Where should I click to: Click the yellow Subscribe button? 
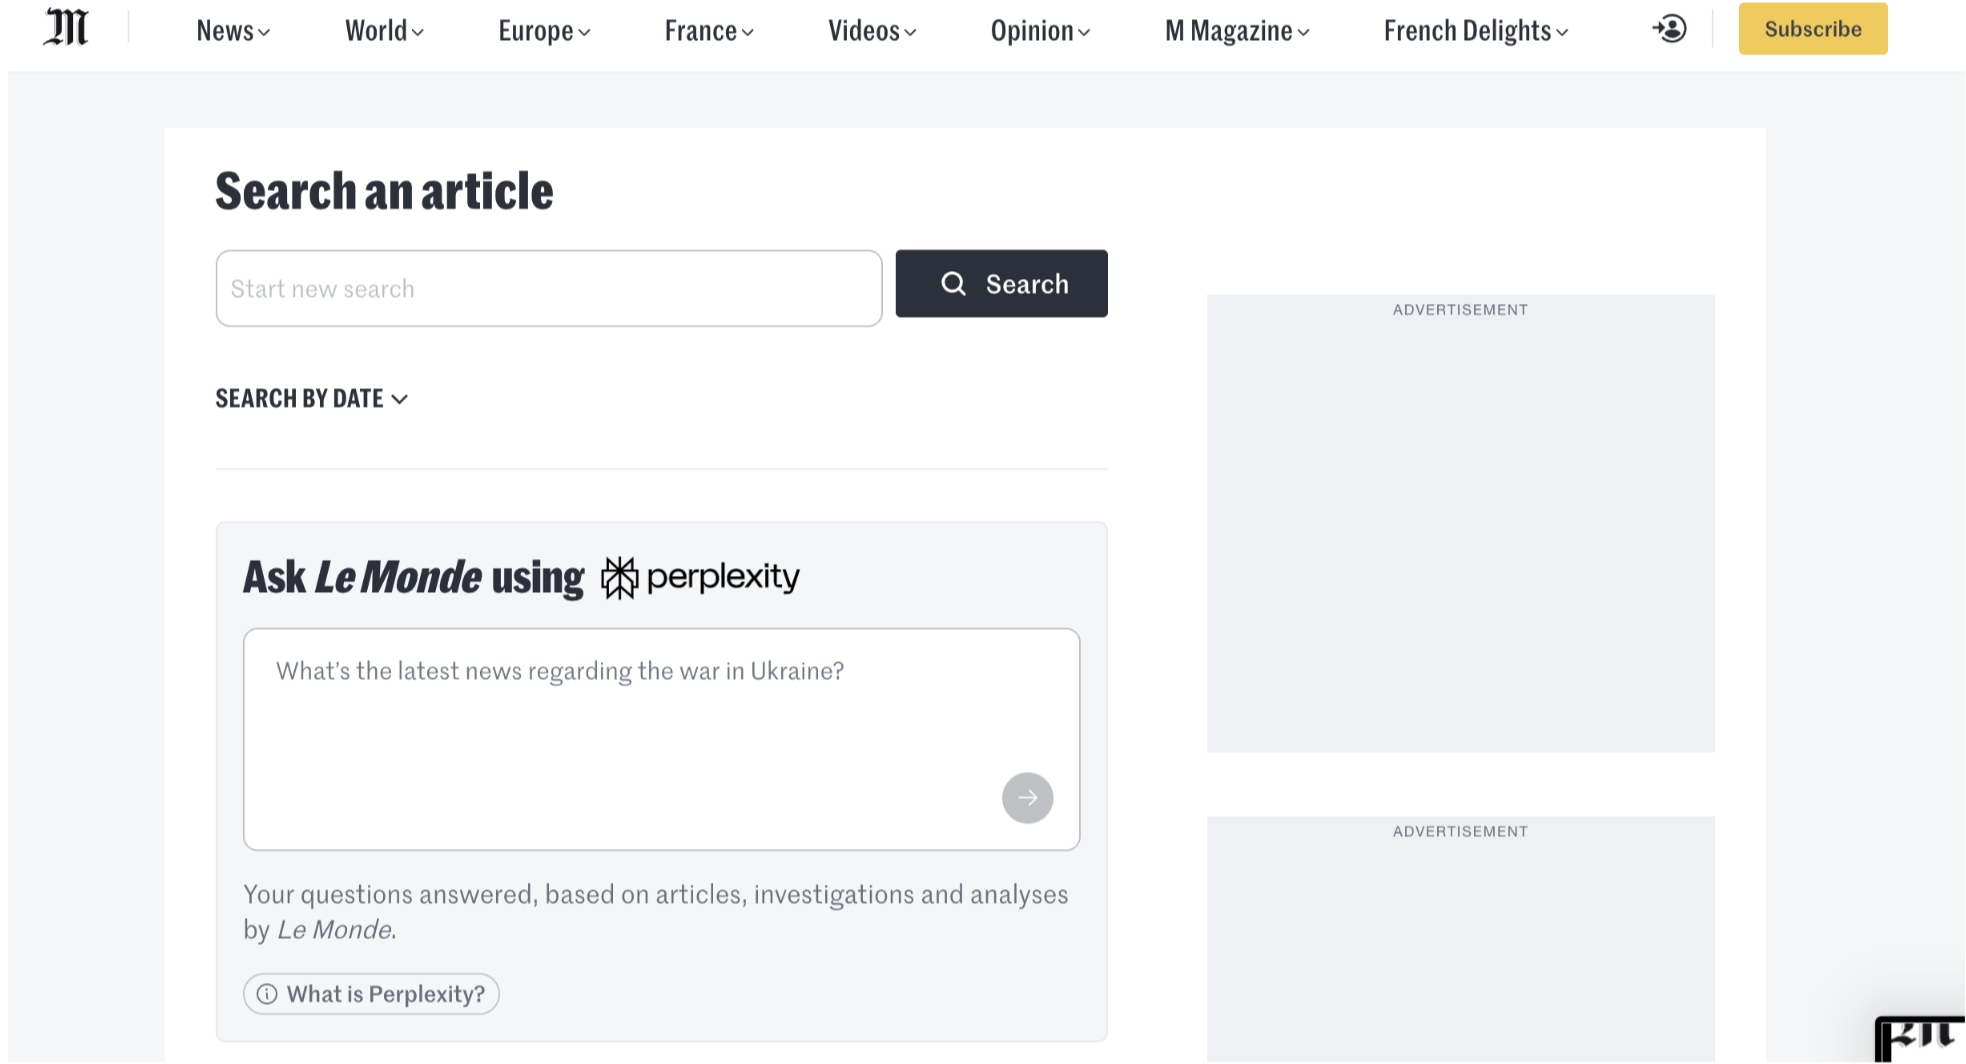(x=1812, y=29)
